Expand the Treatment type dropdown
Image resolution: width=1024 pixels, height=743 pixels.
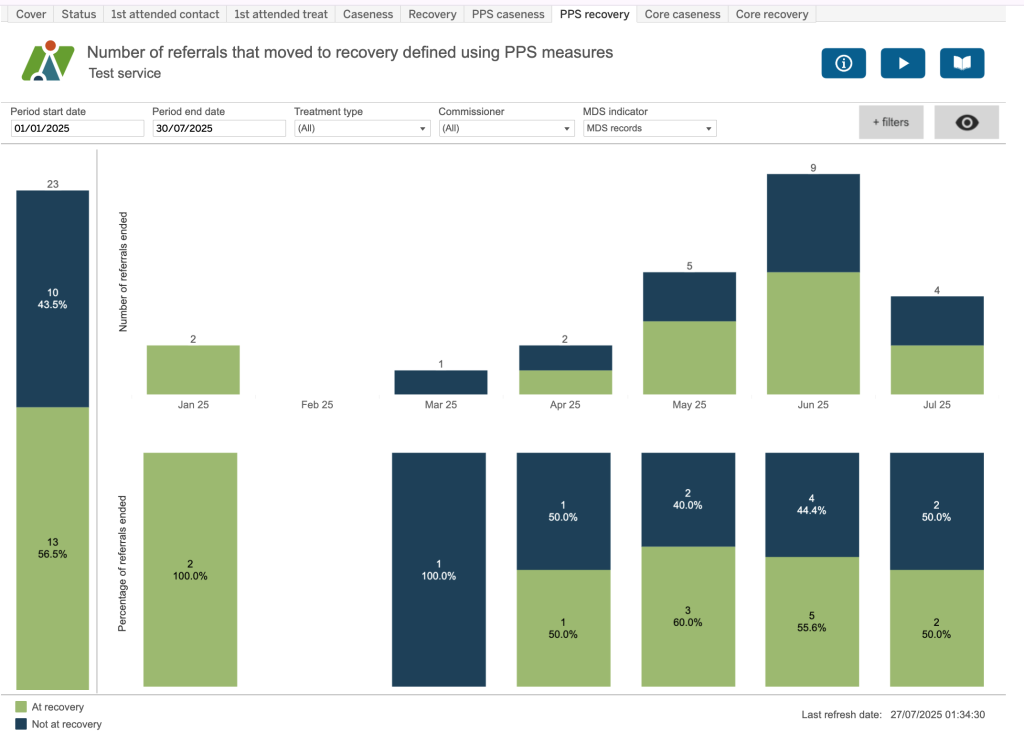361,129
